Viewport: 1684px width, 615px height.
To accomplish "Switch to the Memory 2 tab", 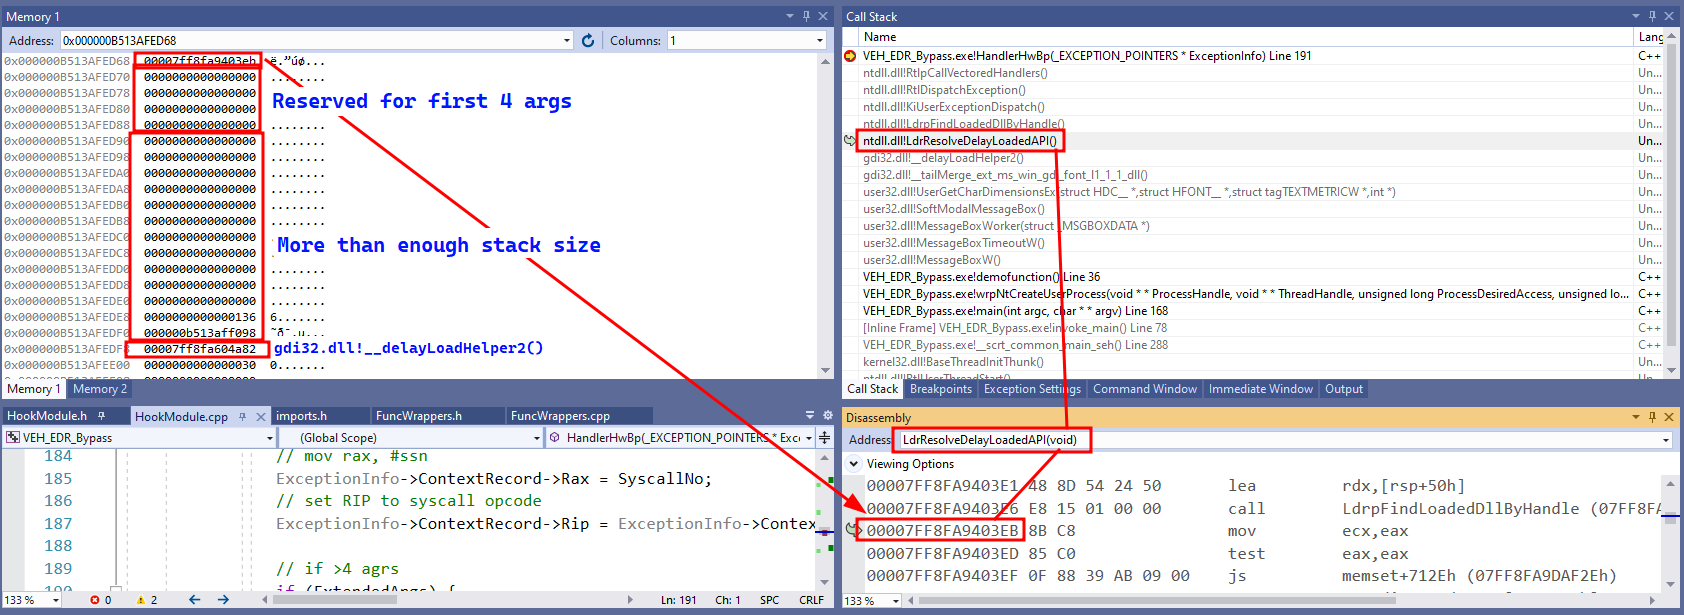I will pos(100,389).
